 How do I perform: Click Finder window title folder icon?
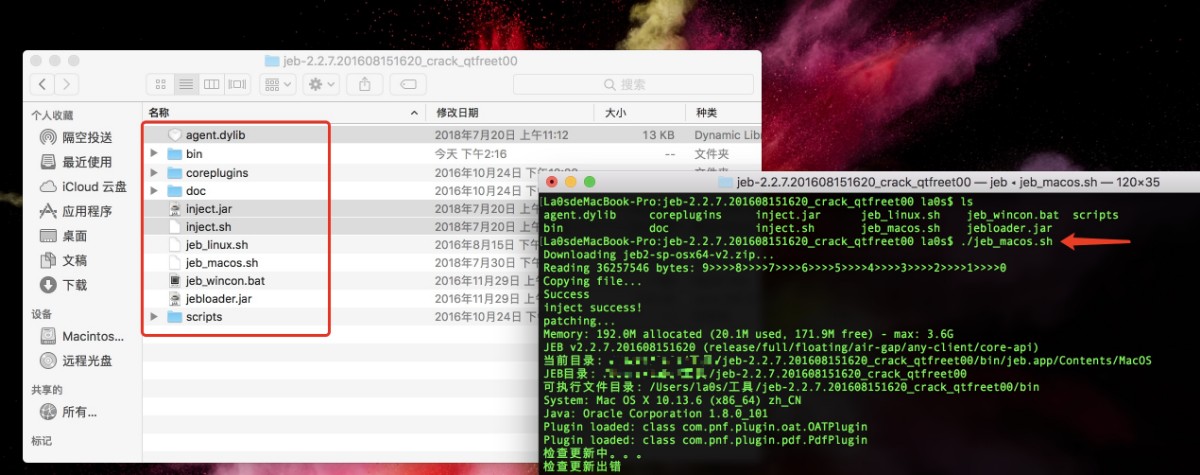tap(272, 61)
